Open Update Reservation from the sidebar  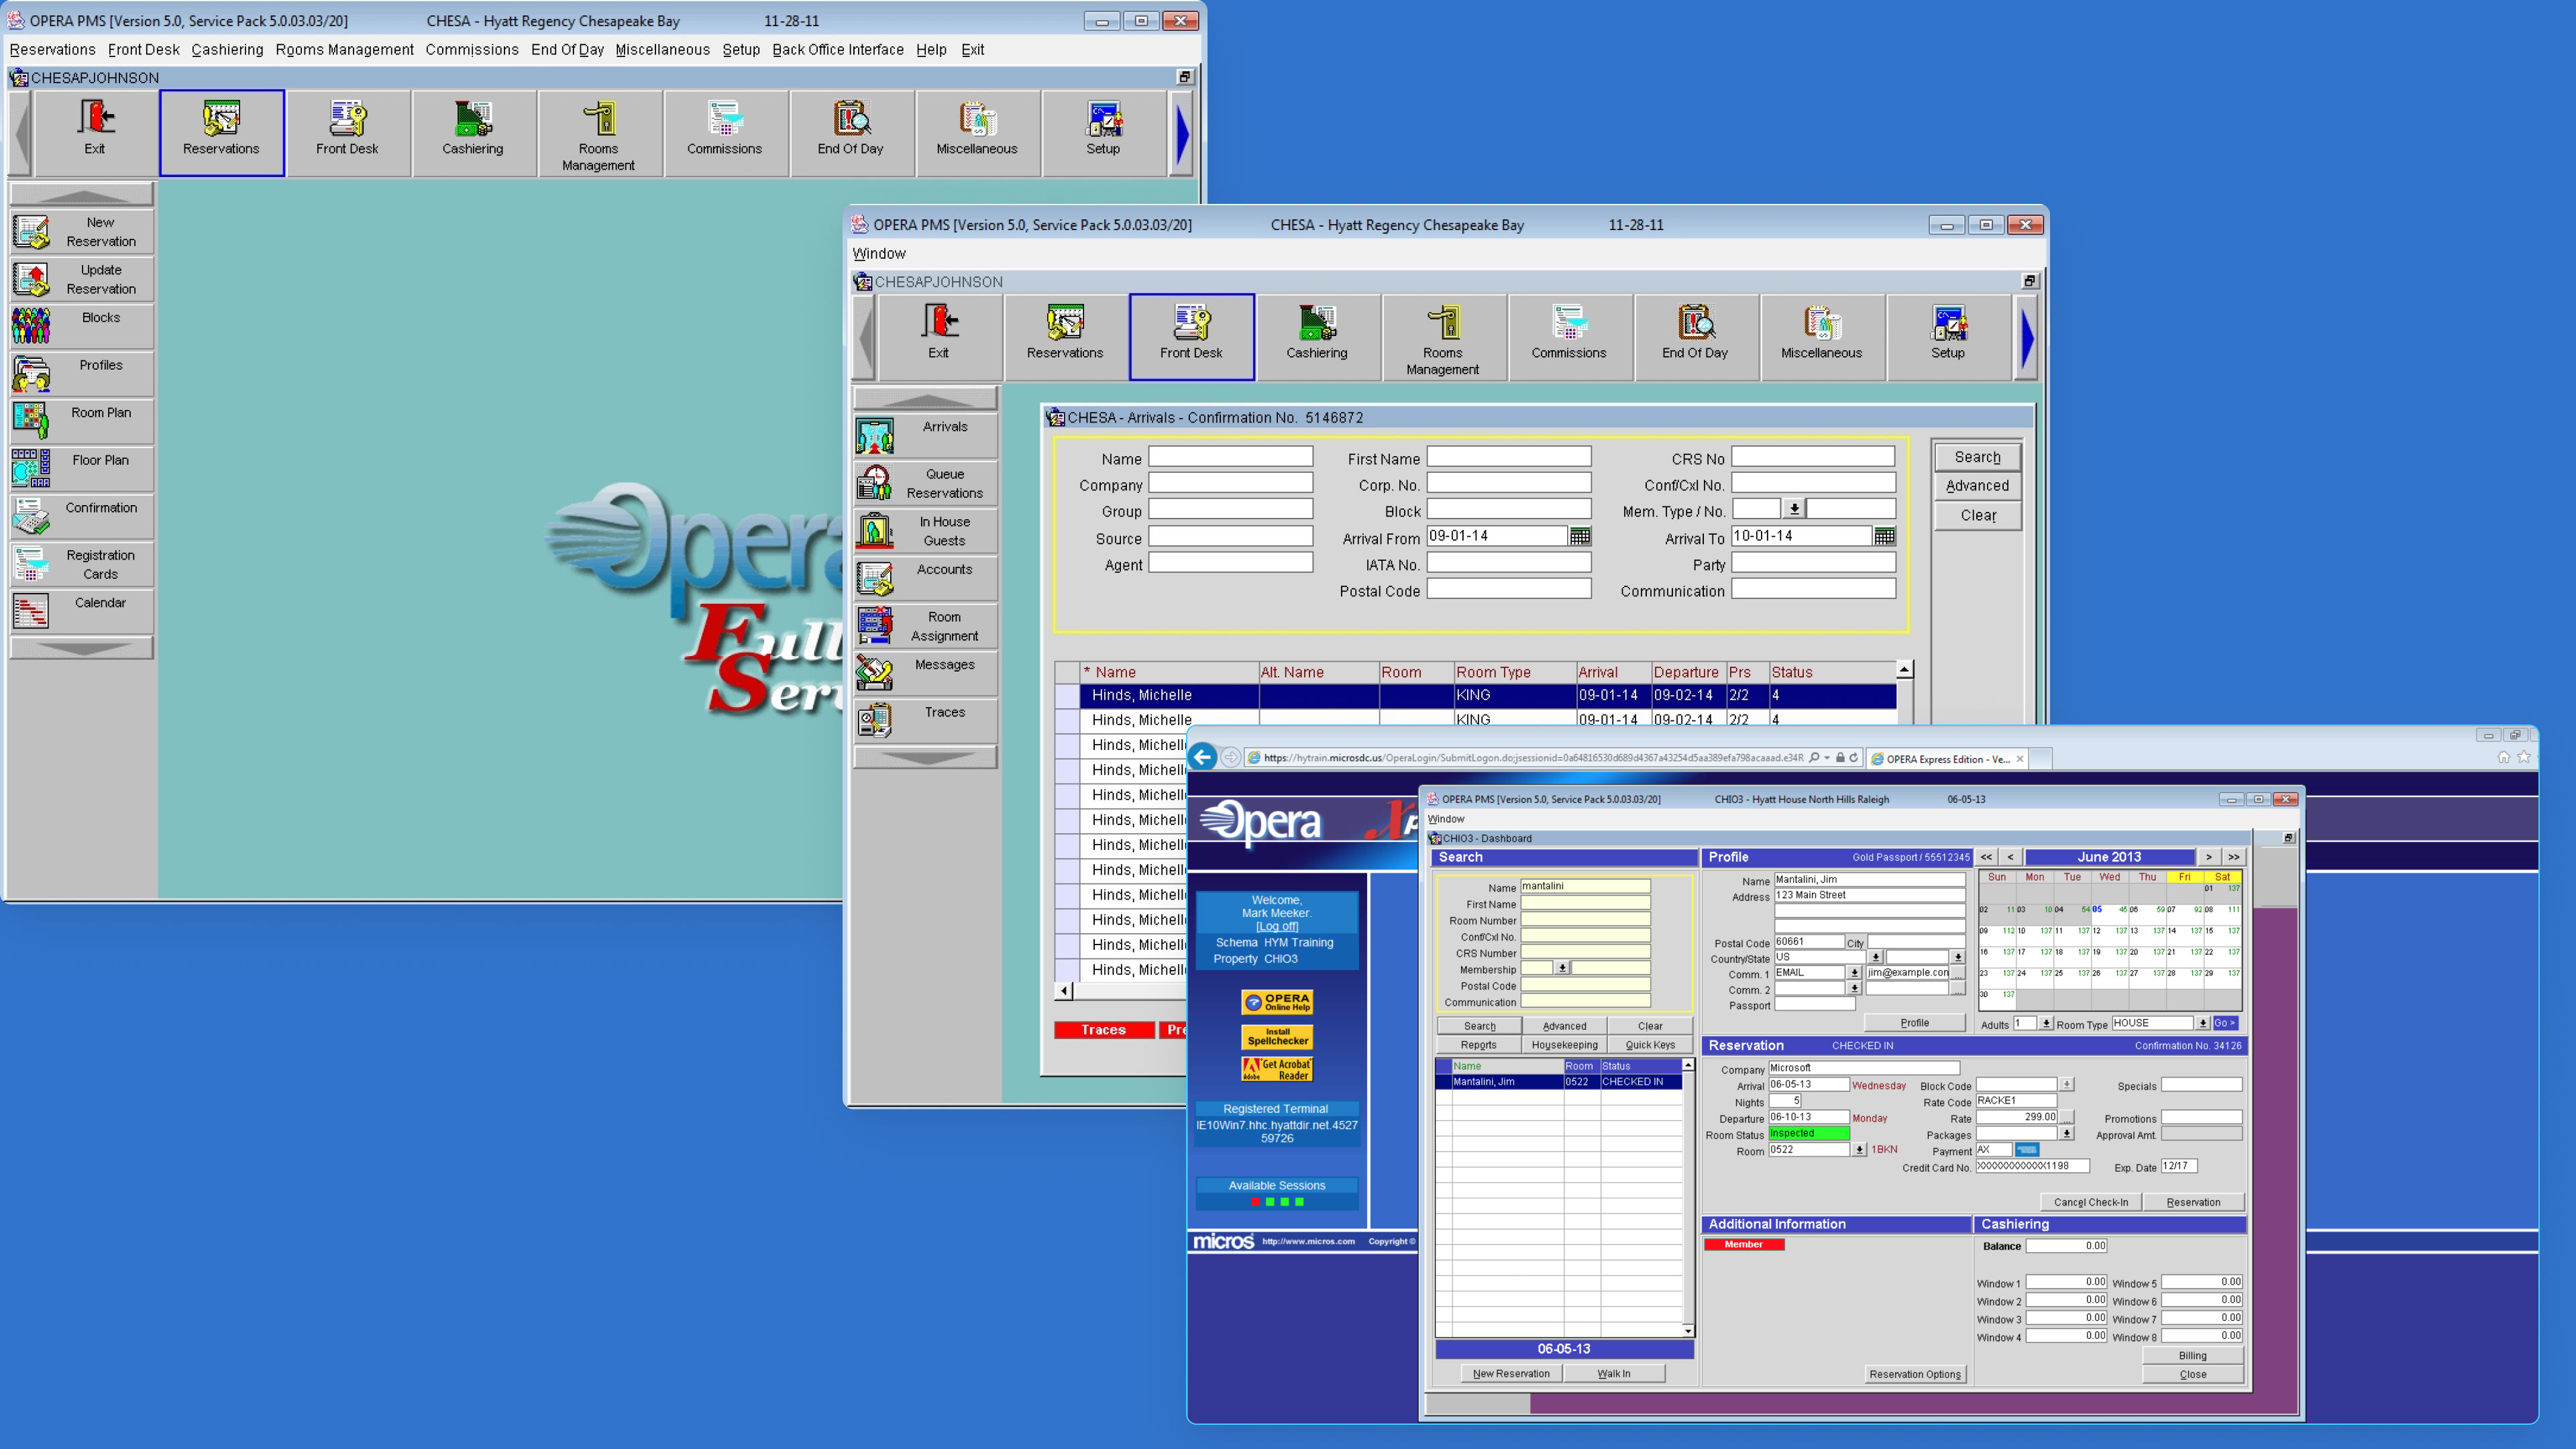(x=82, y=279)
